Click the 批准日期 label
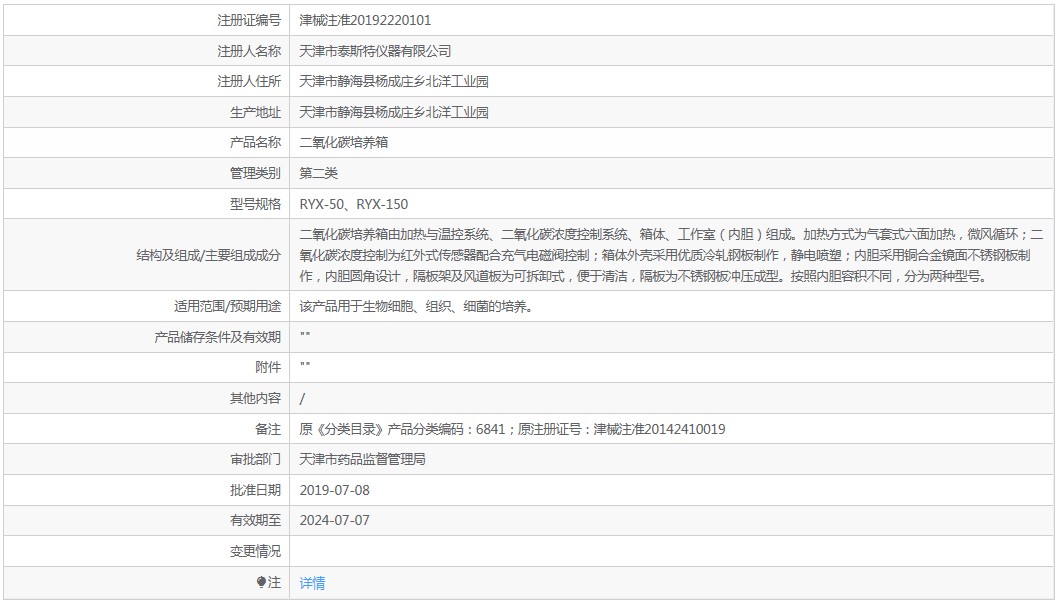Viewport: 1060px width, 606px height. pos(256,490)
